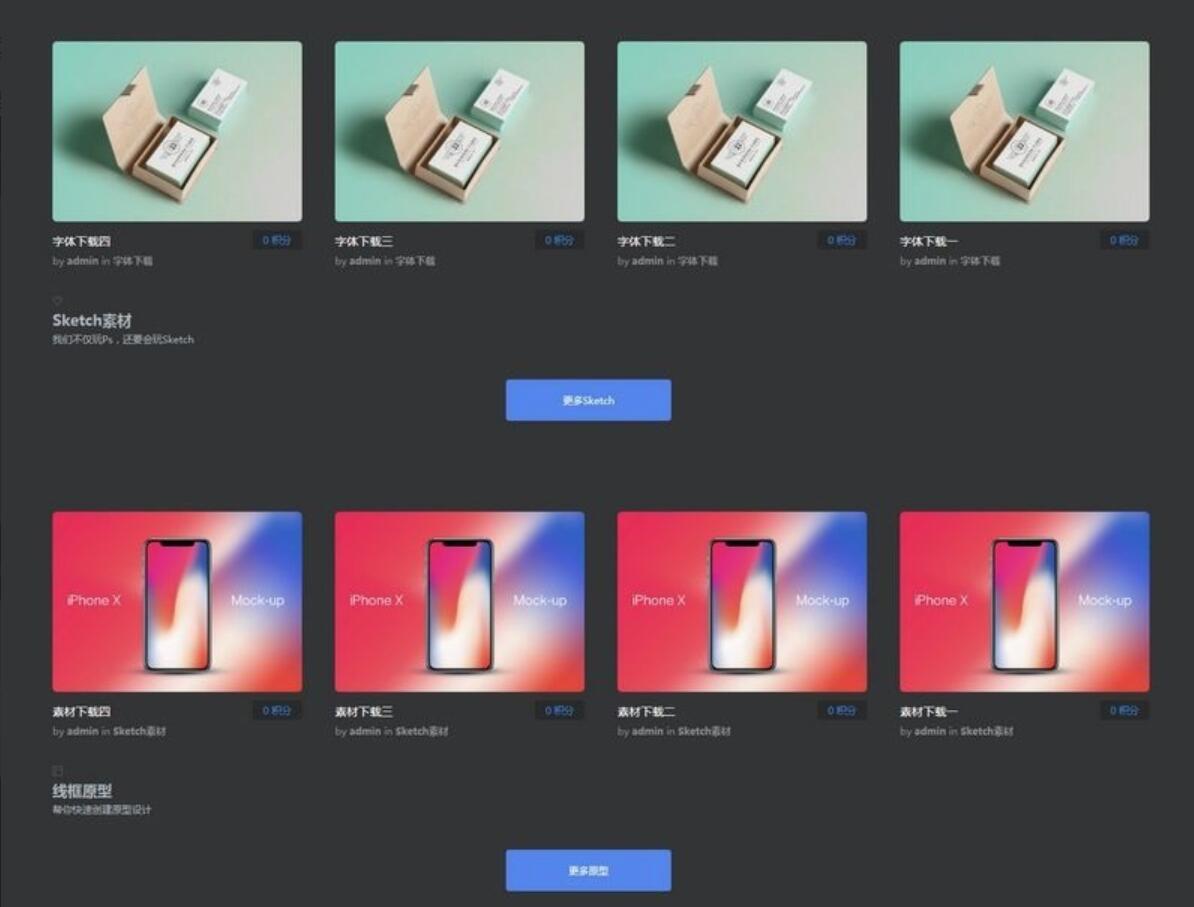Open admin author link under 字体下载四
The height and width of the screenshot is (907, 1194).
[x=82, y=260]
